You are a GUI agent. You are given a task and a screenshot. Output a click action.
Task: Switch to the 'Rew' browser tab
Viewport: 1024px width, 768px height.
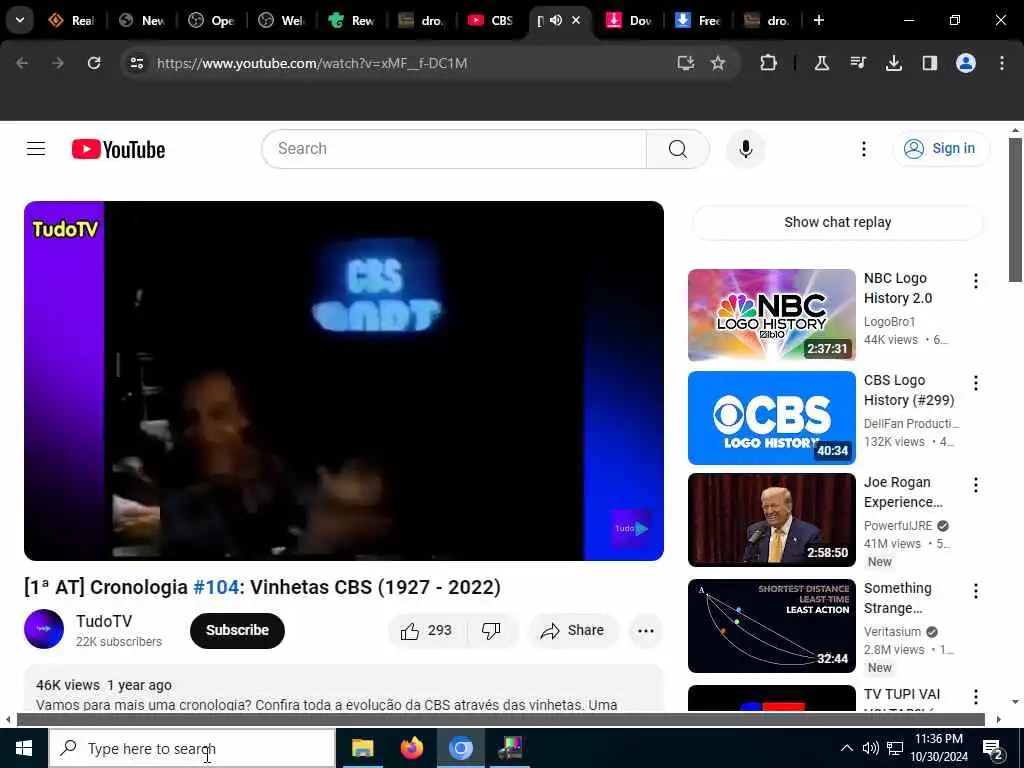[x=351, y=20]
